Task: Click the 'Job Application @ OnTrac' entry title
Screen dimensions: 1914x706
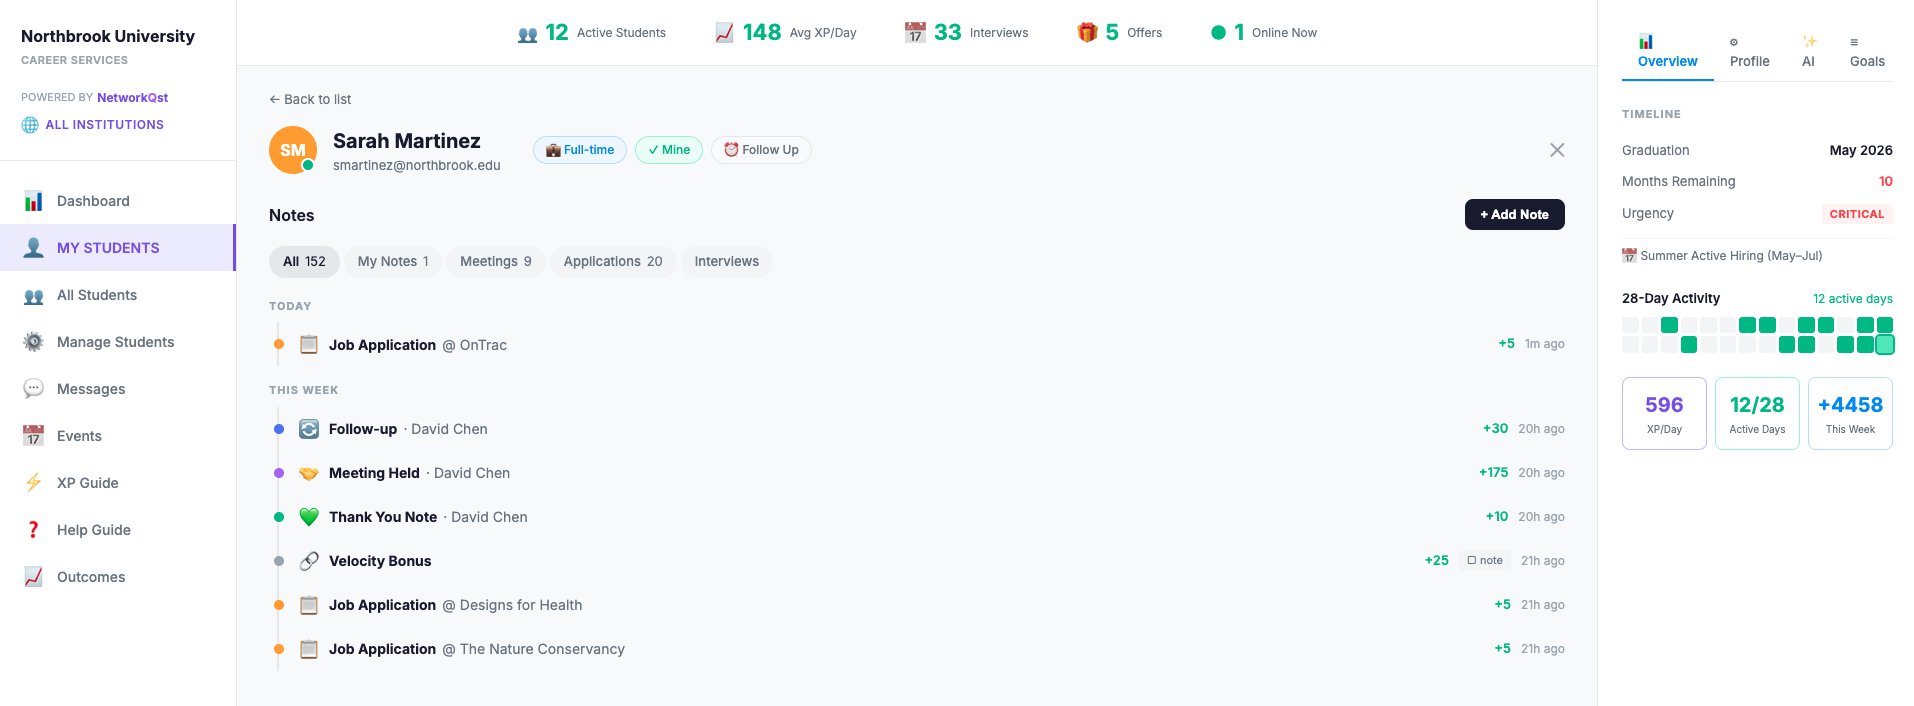Action: click(418, 345)
